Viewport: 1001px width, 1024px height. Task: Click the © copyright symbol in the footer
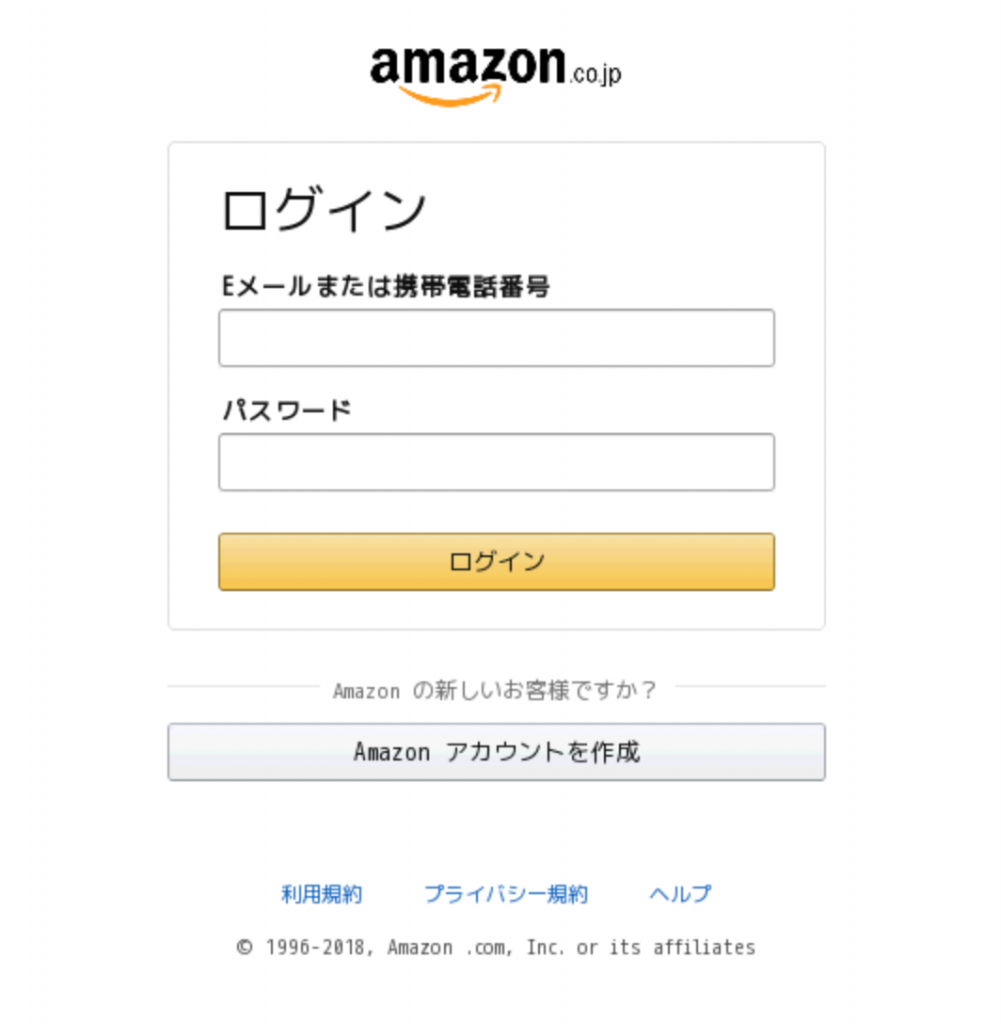point(245,947)
